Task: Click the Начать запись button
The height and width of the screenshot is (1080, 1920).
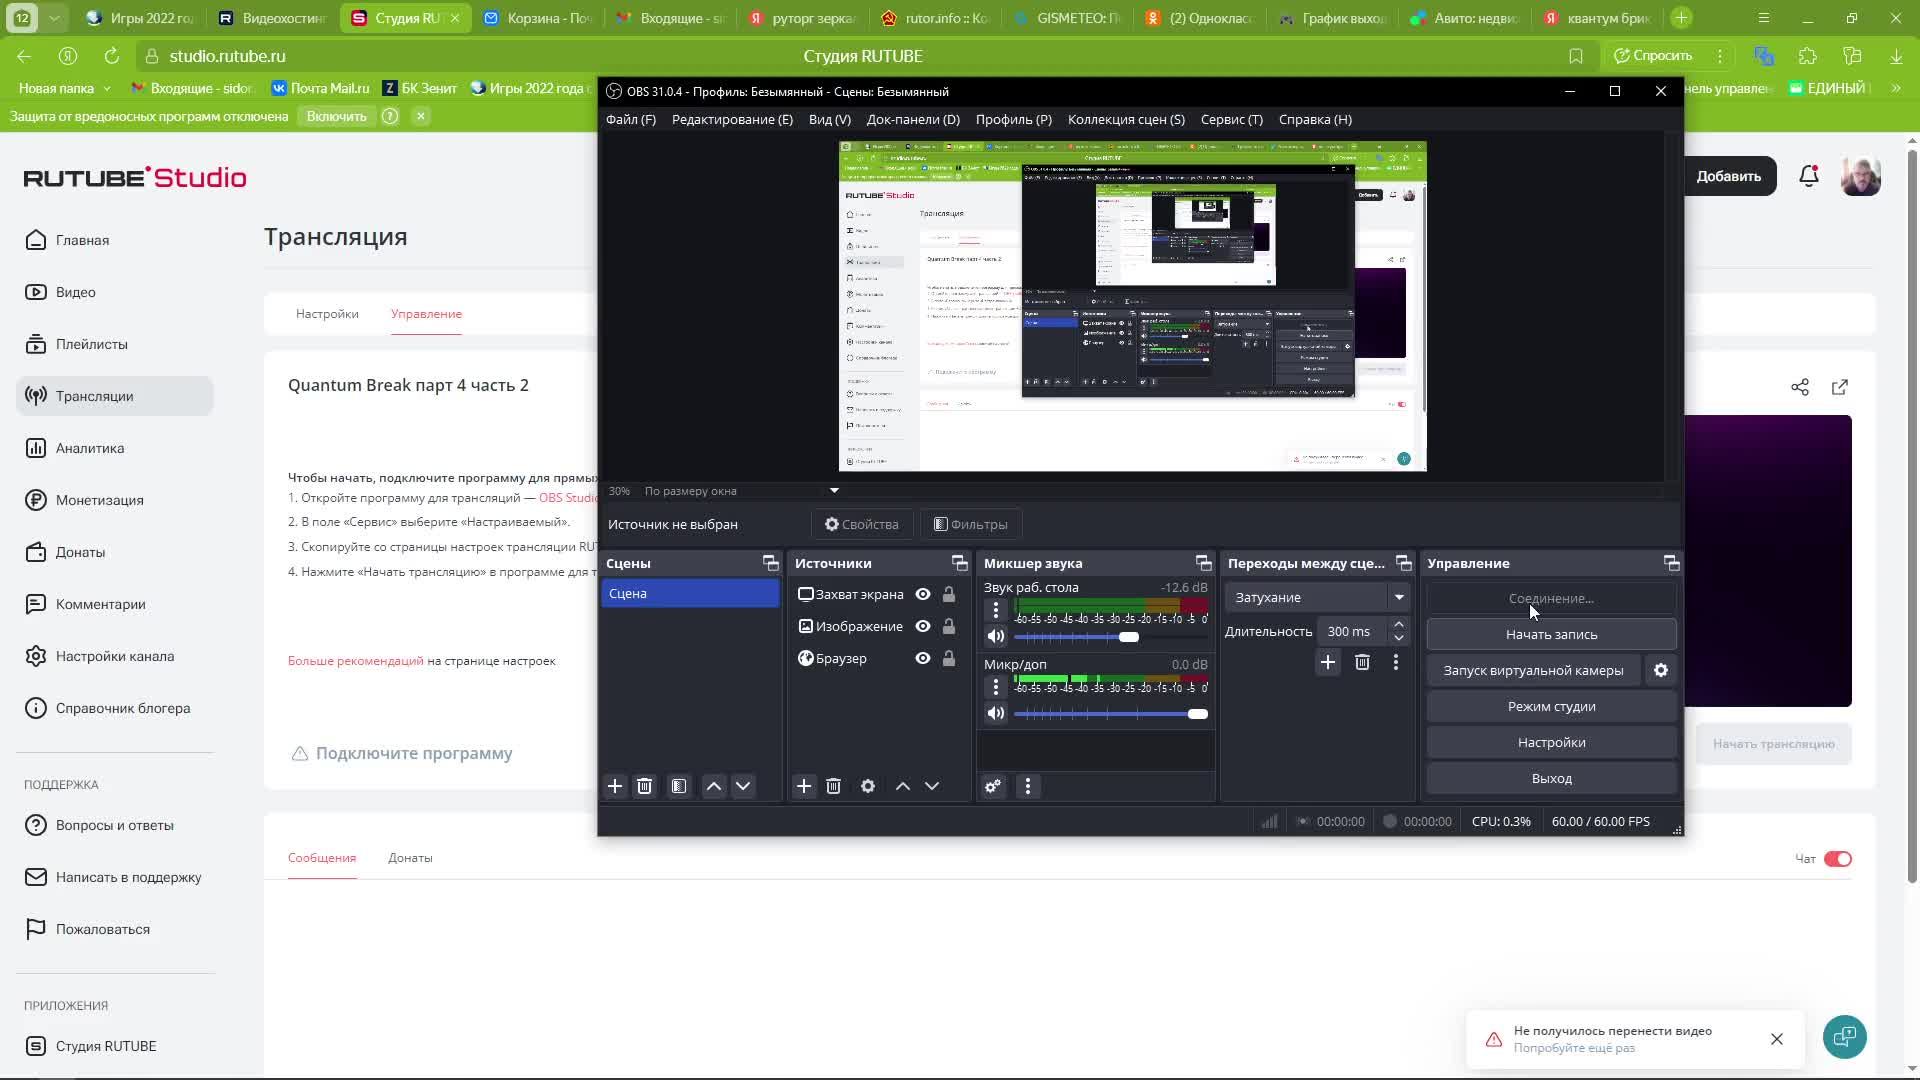Action: tap(1551, 634)
